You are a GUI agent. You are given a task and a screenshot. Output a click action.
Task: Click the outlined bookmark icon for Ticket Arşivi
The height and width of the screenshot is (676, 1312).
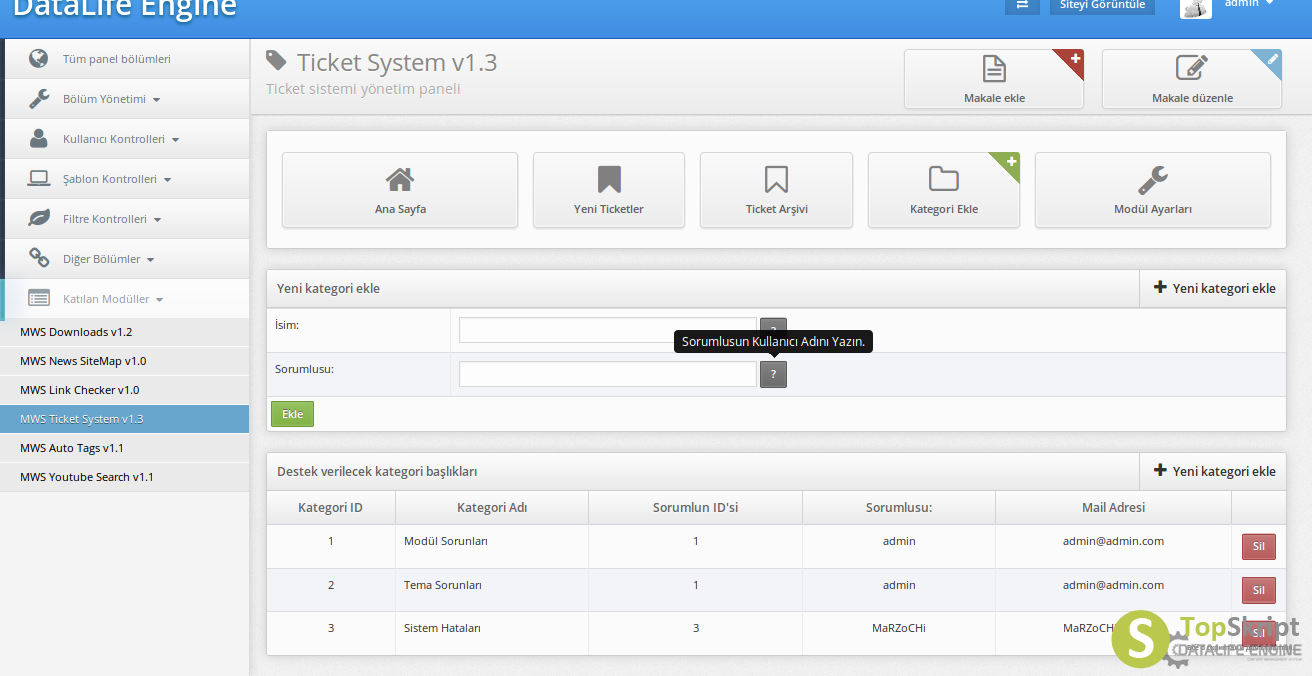[x=776, y=179]
